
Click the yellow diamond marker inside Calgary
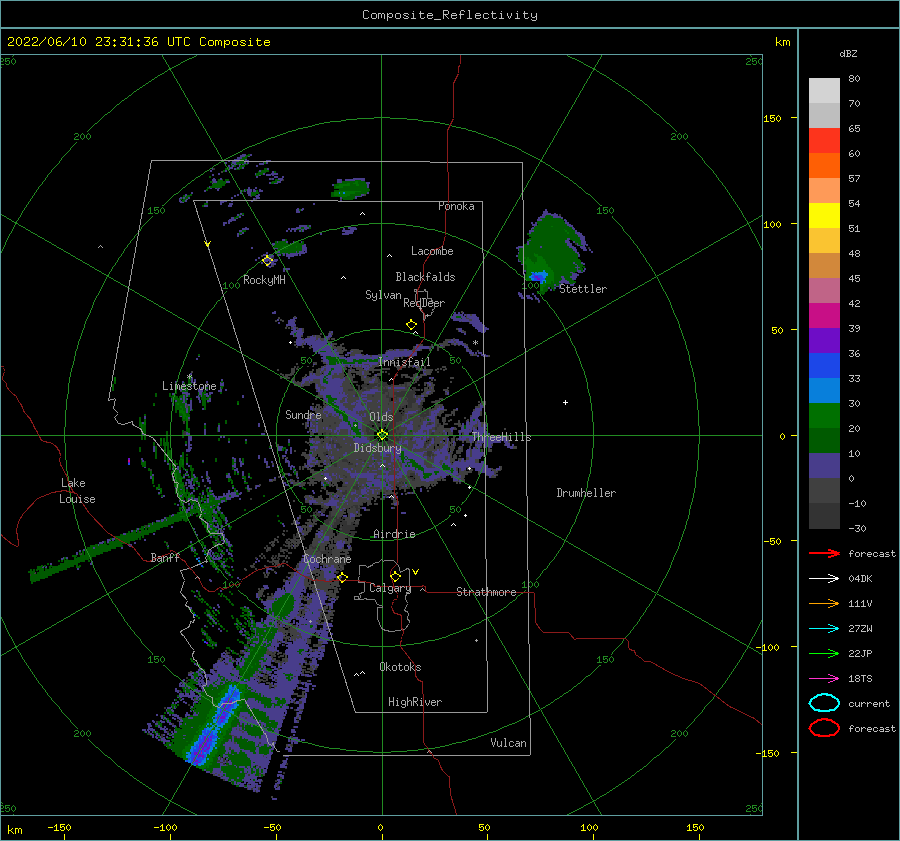point(395,576)
